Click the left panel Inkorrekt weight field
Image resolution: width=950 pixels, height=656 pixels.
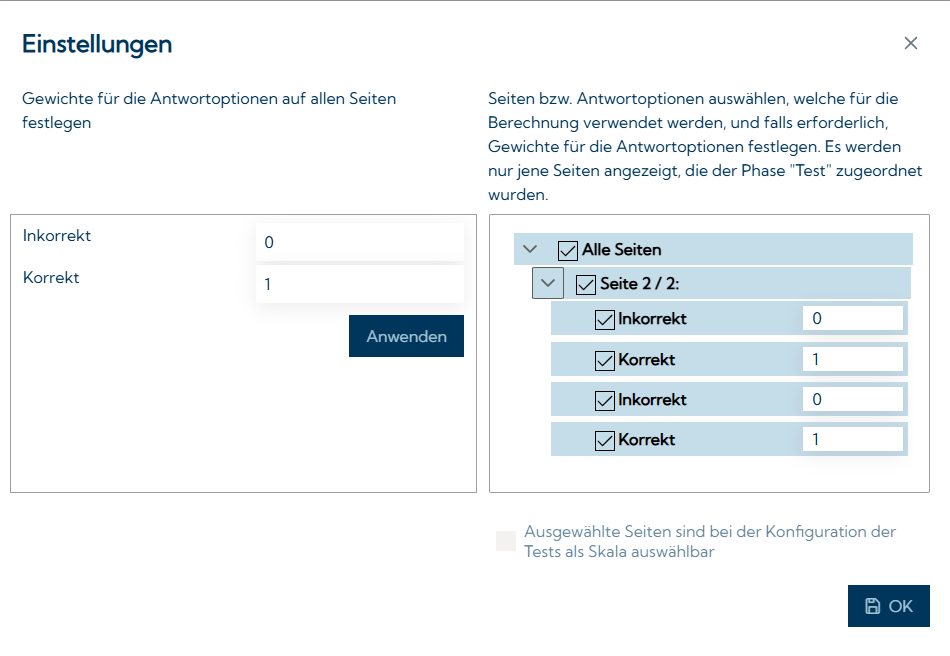coord(359,242)
